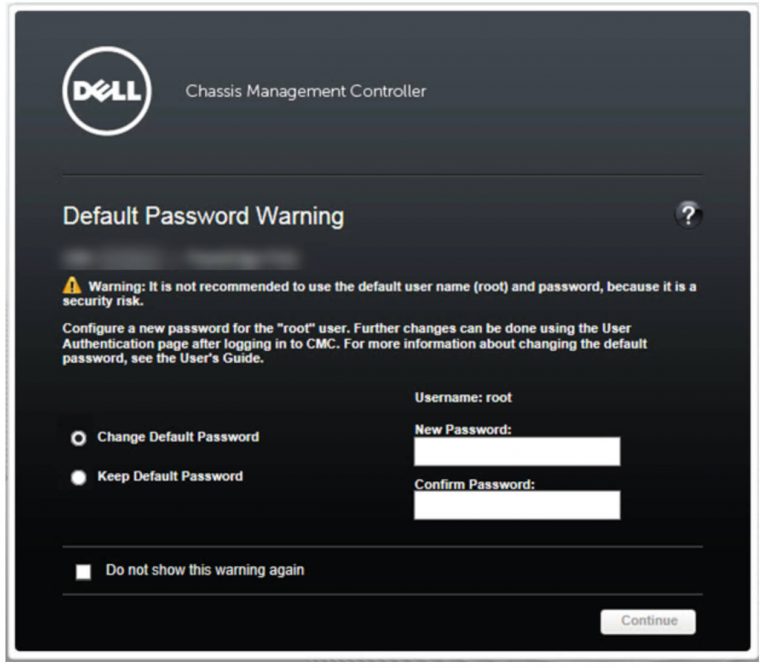Click the yellow warning triangle icon
Image resolution: width=768 pixels, height=668 pixels.
point(71,287)
